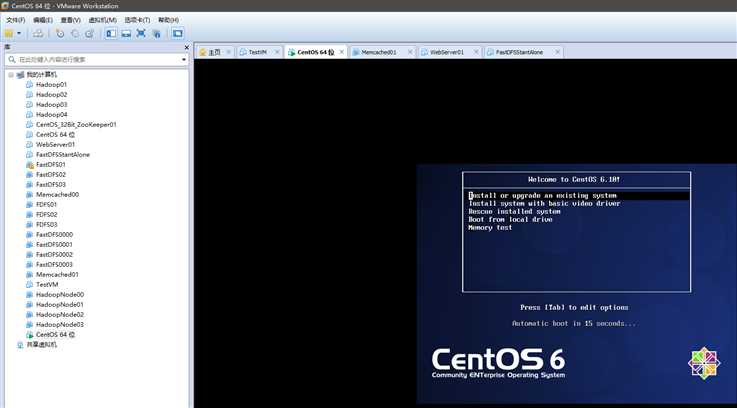Select FDFS02 in the library tree
Screen dimensions: 737x408
[x=47, y=215]
